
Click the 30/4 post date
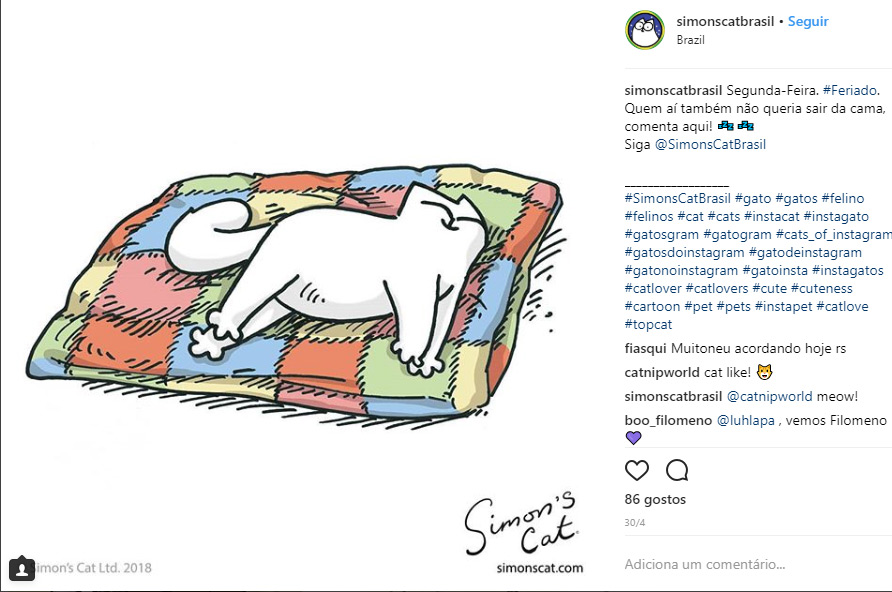pos(634,522)
